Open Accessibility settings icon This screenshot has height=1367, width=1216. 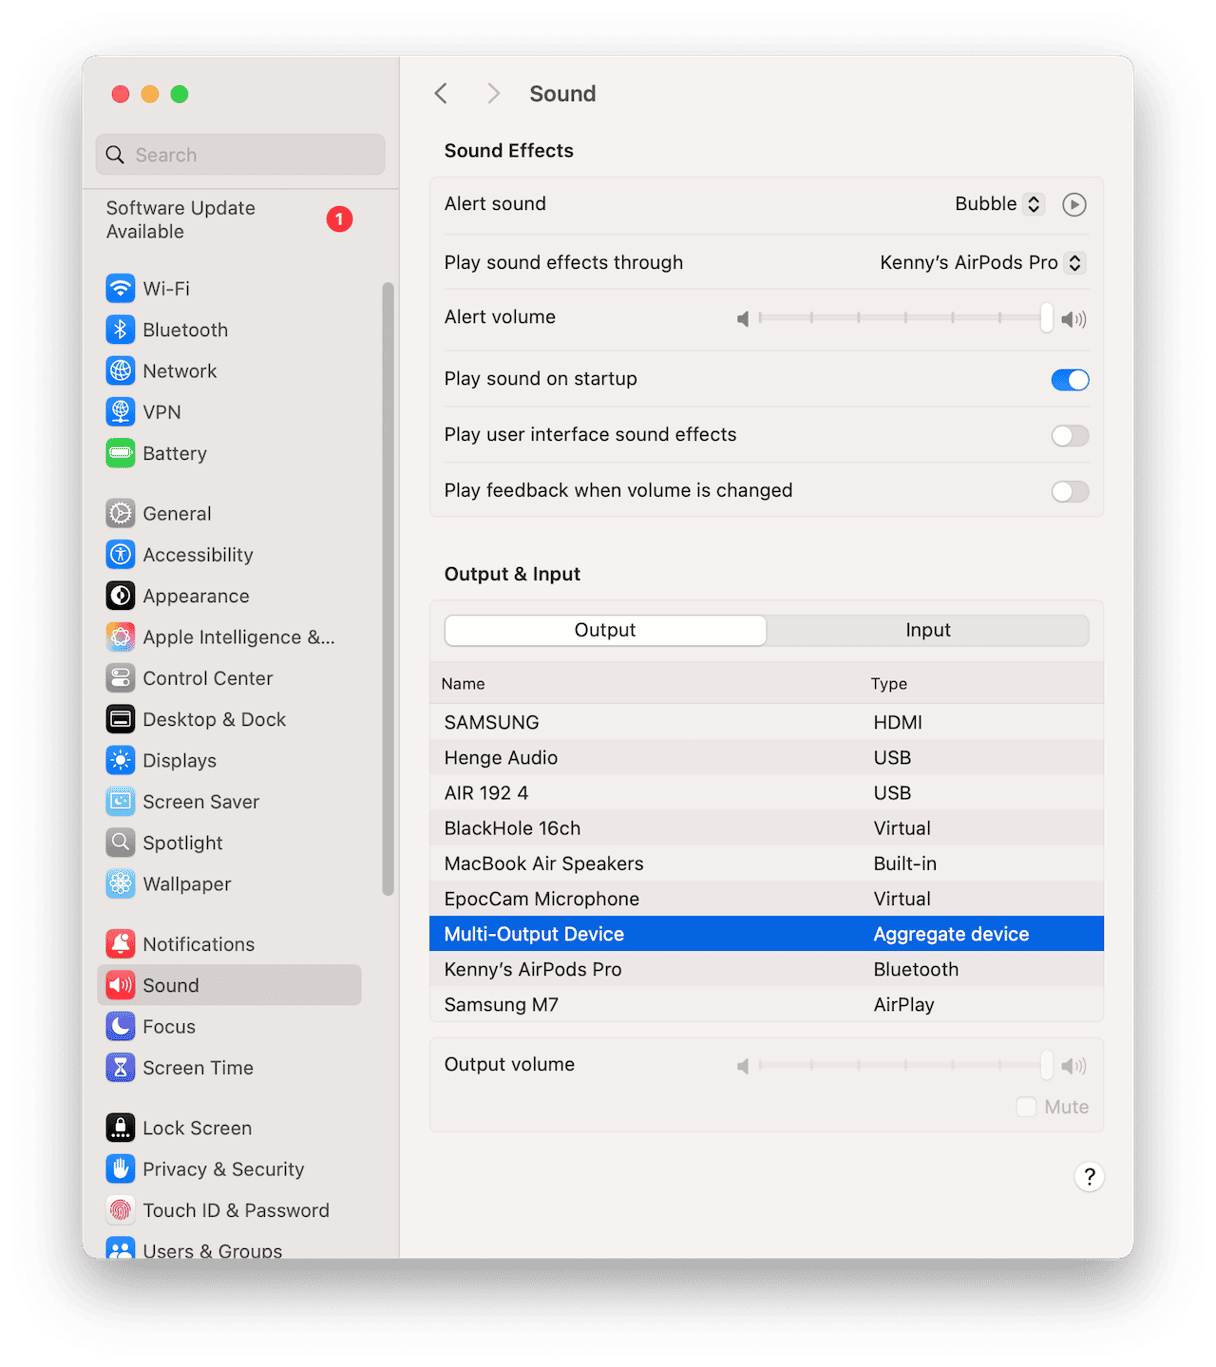(120, 554)
